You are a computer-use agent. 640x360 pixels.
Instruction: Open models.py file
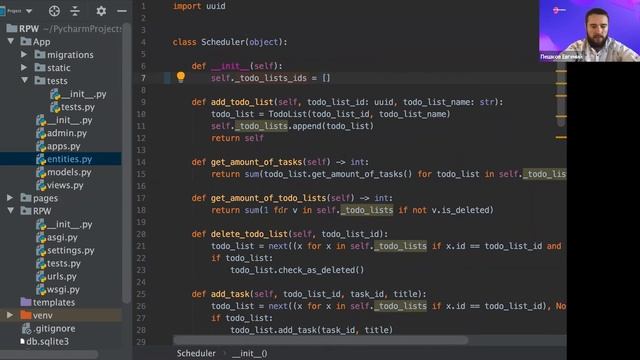(69, 172)
